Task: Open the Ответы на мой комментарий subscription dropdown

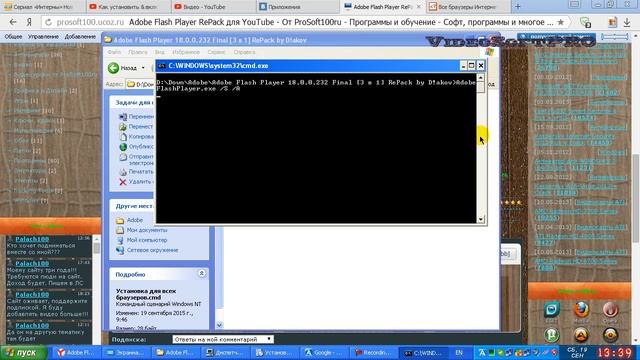Action: point(223,339)
